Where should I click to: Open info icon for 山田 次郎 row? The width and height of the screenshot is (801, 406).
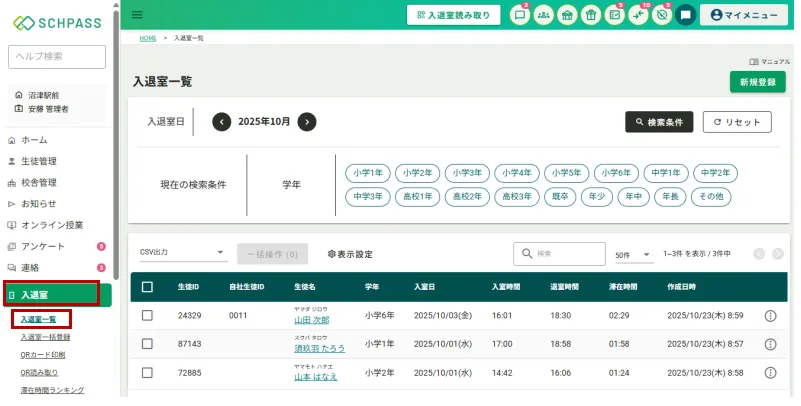(770, 316)
